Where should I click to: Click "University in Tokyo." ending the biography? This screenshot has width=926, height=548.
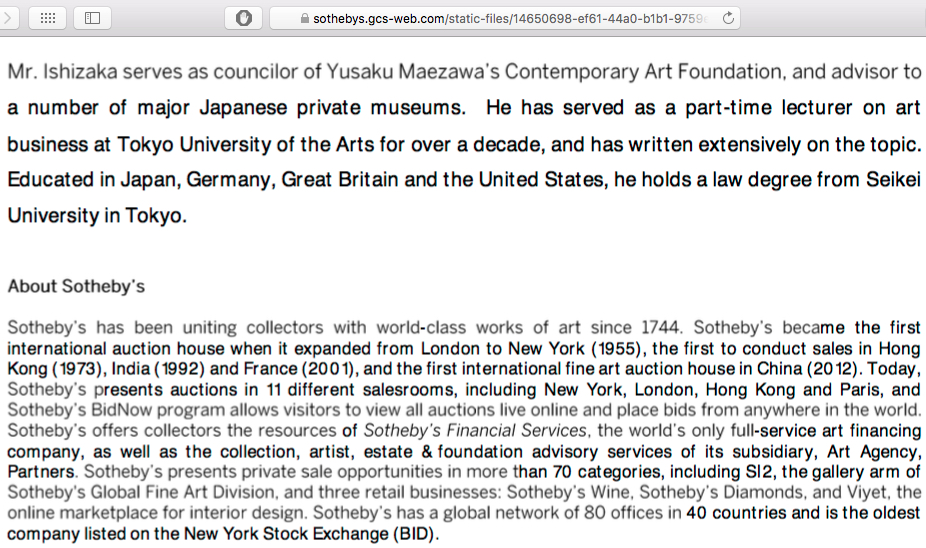pyautogui.click(x=97, y=216)
